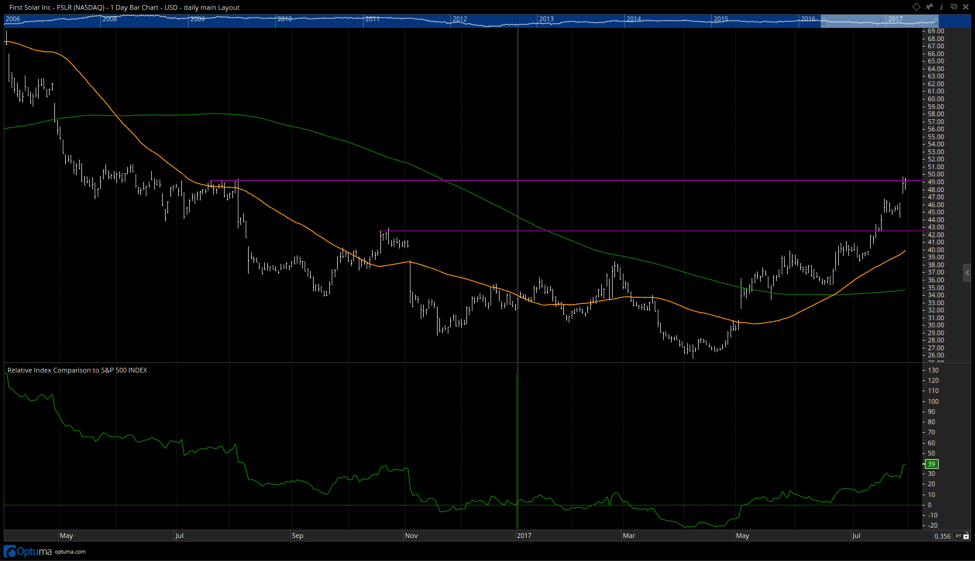The image size is (975, 561).
Task: Click the 'Relative Index Comparison to S&P 500 INDEX' label
Action: 77,370
